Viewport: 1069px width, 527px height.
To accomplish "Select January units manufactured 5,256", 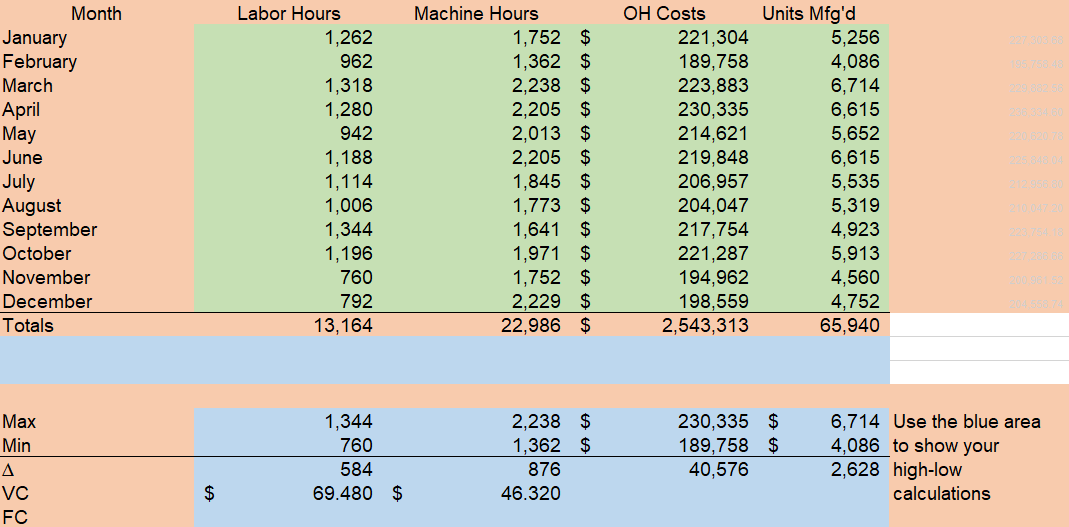I will (855, 37).
